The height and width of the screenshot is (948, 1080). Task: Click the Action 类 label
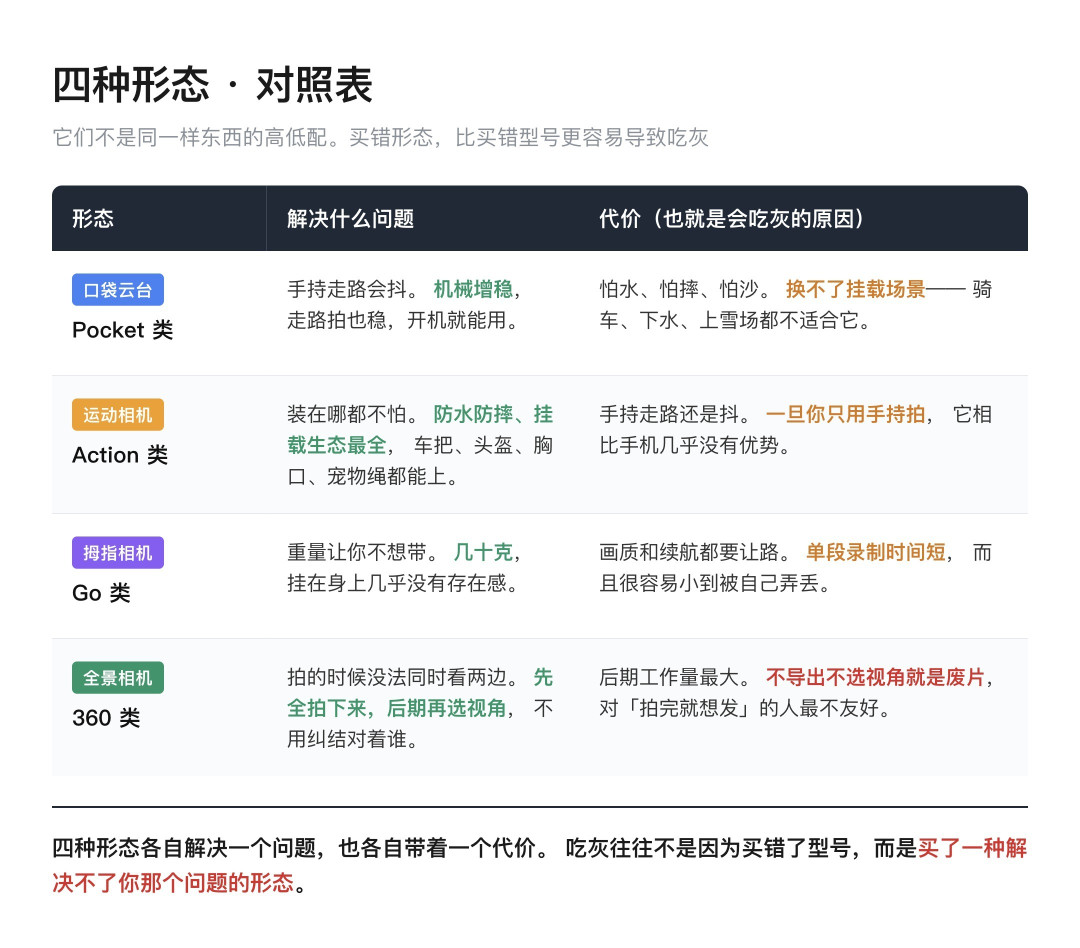120,455
